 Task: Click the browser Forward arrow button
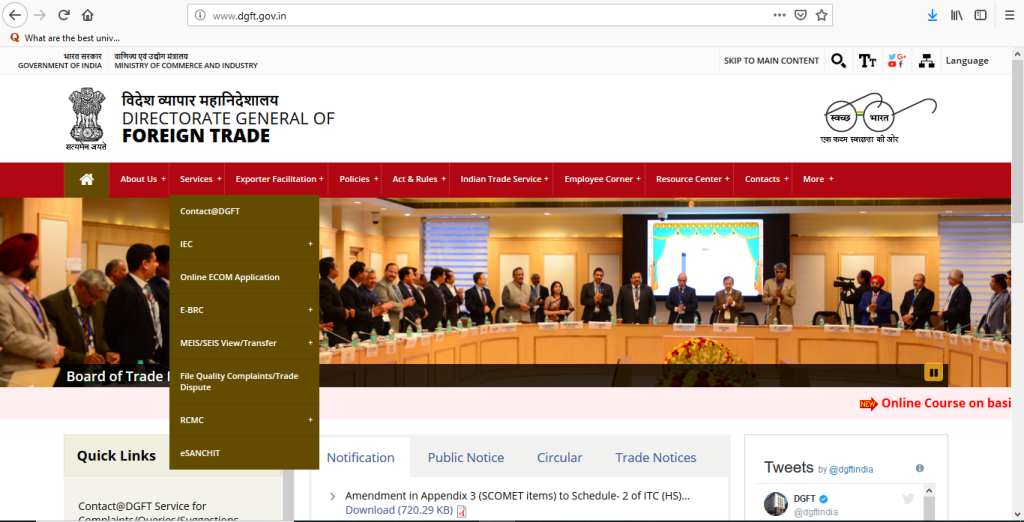pos(40,15)
